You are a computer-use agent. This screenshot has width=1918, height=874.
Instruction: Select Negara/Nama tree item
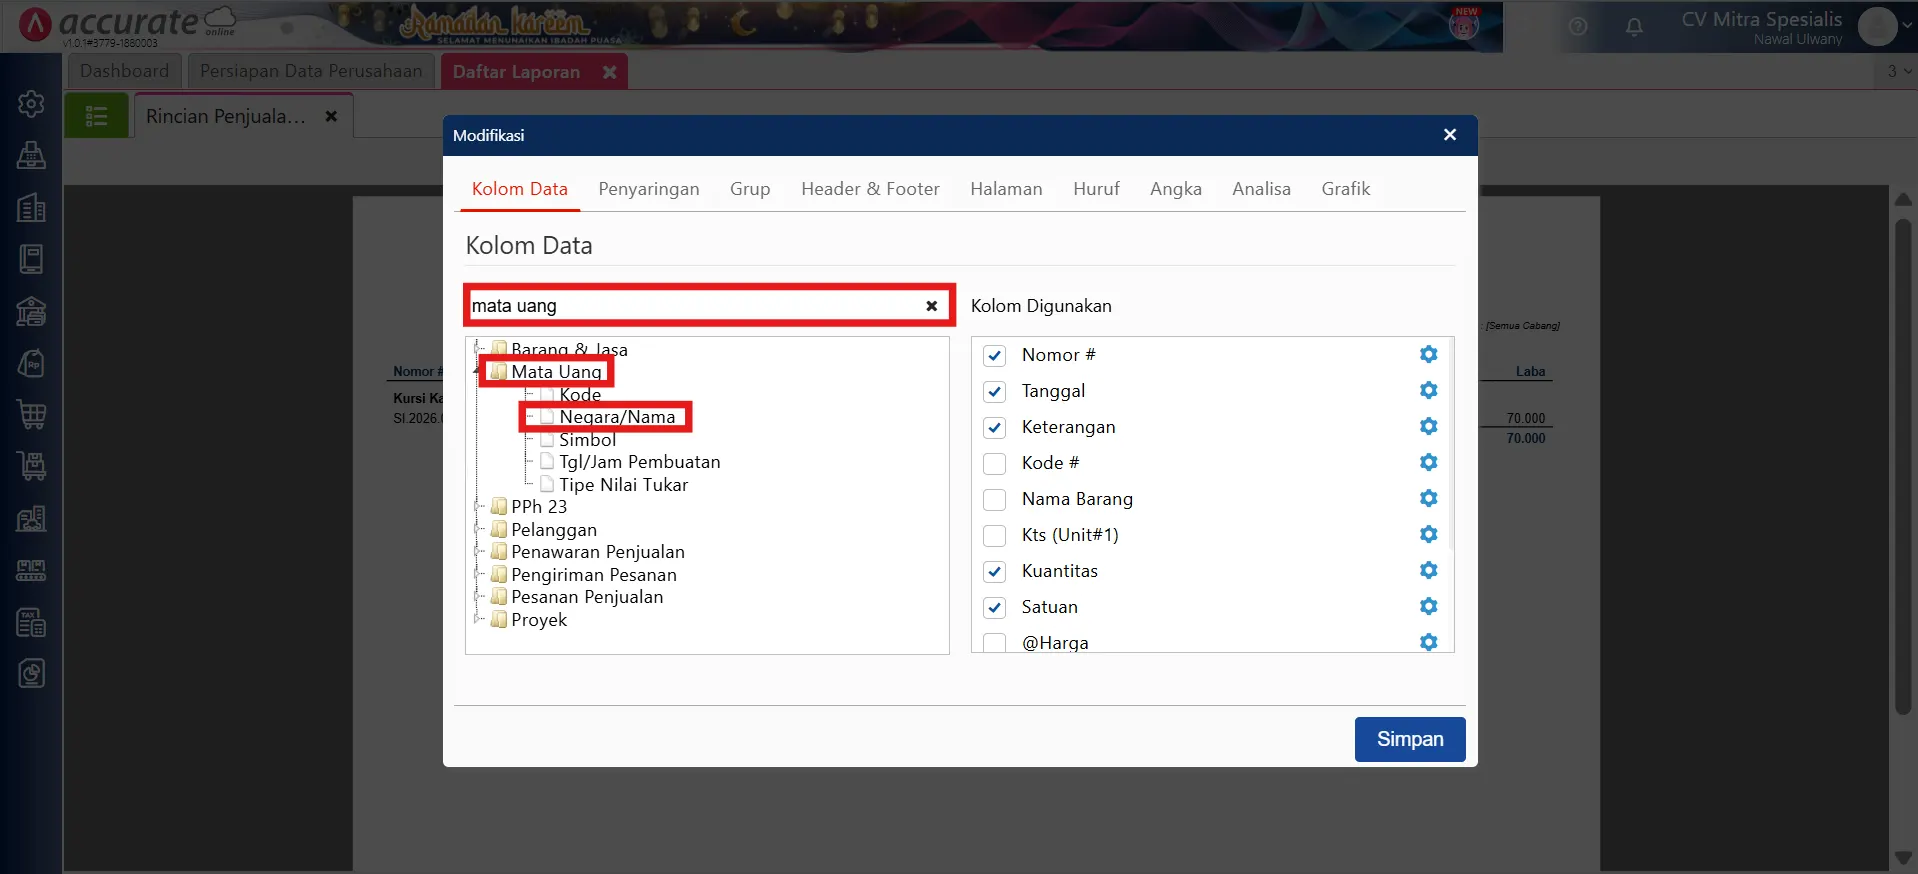(x=616, y=417)
